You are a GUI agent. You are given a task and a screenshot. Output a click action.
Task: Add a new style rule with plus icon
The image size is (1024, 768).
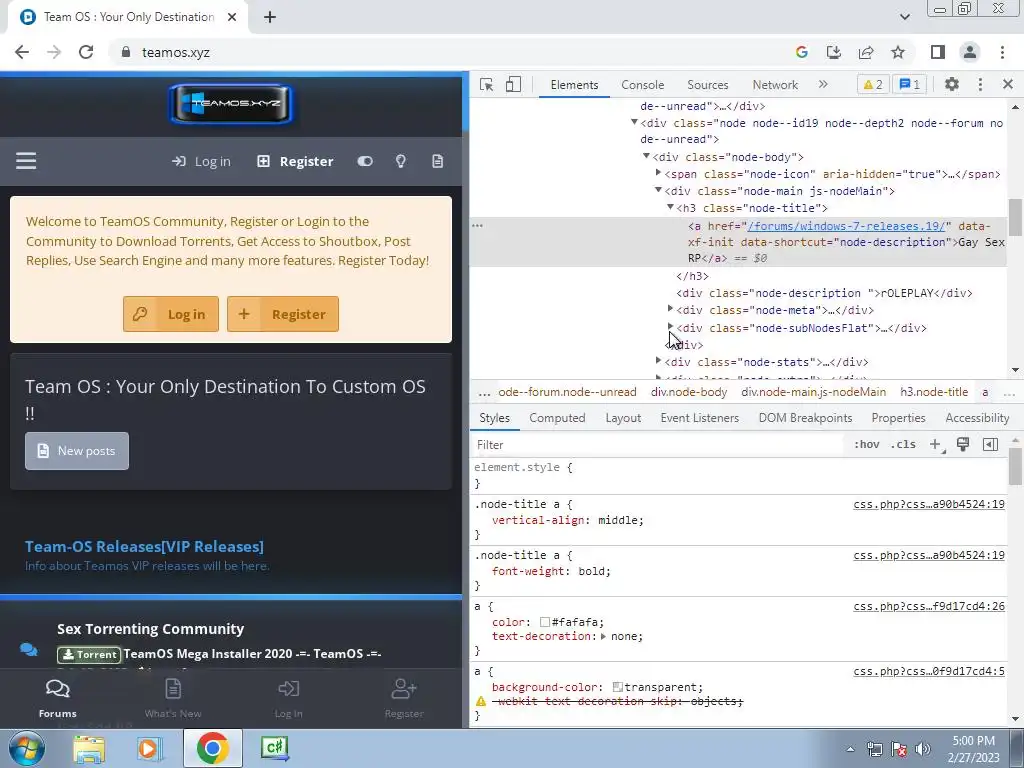[935, 445]
